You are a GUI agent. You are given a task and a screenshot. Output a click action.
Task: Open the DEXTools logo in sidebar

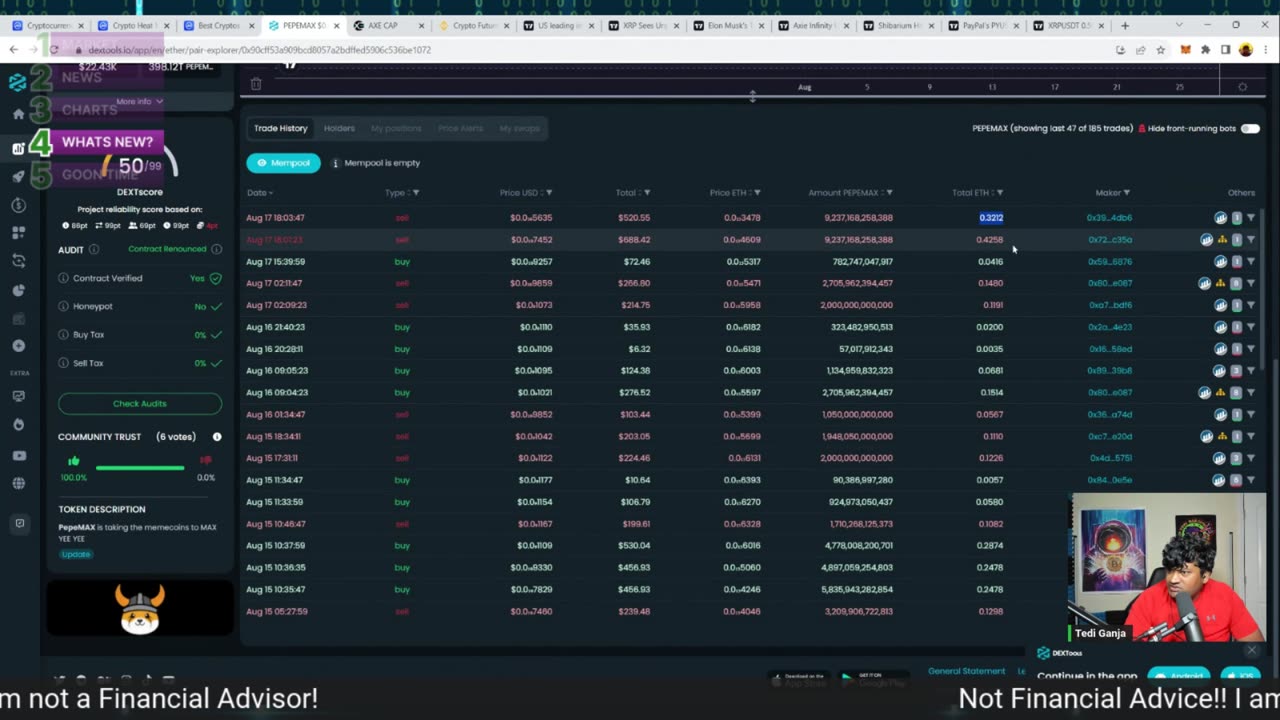tap(17, 82)
